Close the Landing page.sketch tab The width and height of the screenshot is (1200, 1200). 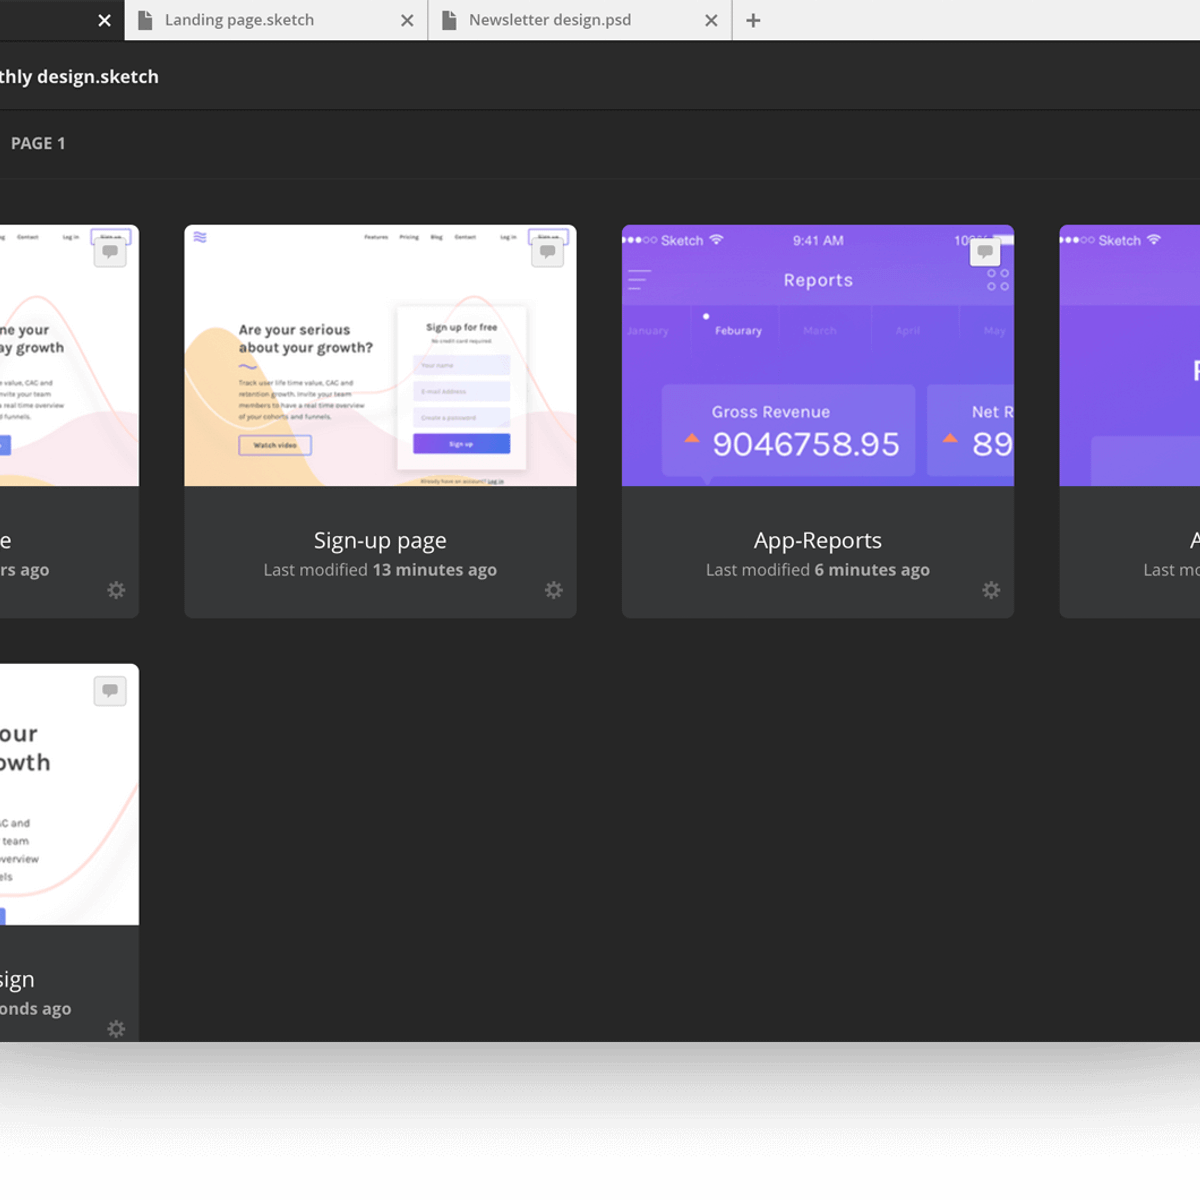(407, 20)
